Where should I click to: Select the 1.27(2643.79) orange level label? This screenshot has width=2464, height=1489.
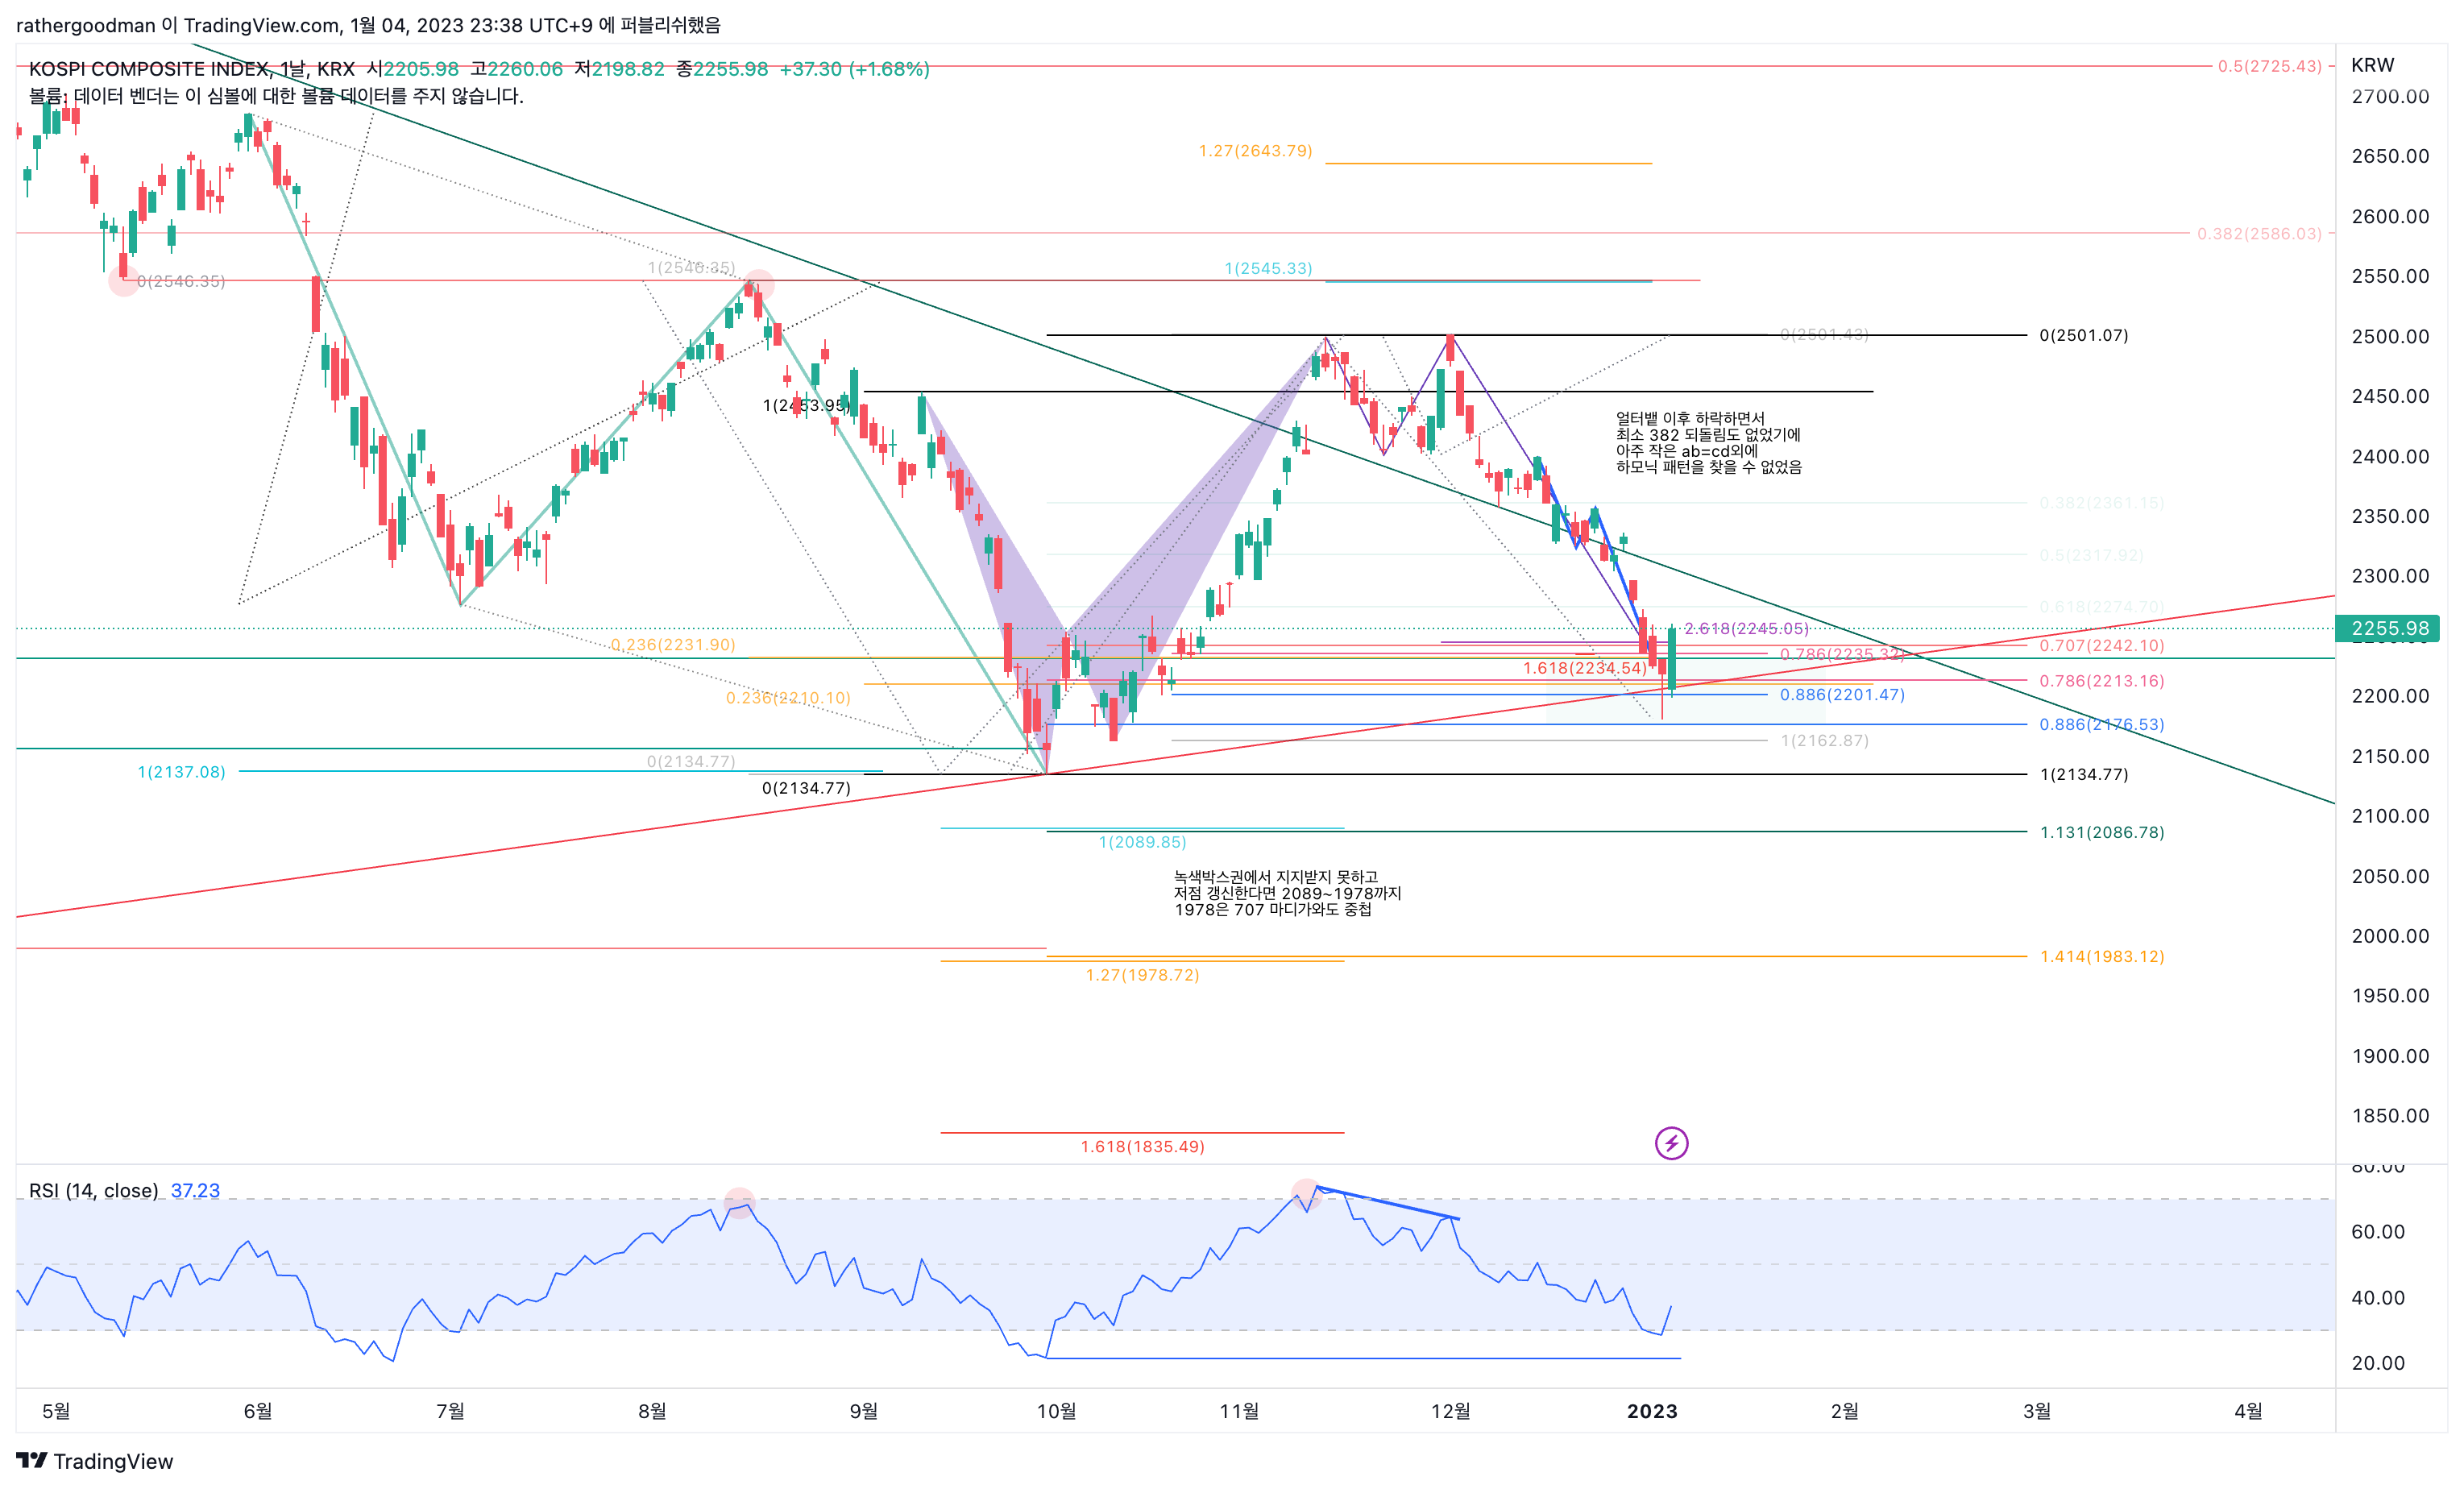click(1255, 151)
